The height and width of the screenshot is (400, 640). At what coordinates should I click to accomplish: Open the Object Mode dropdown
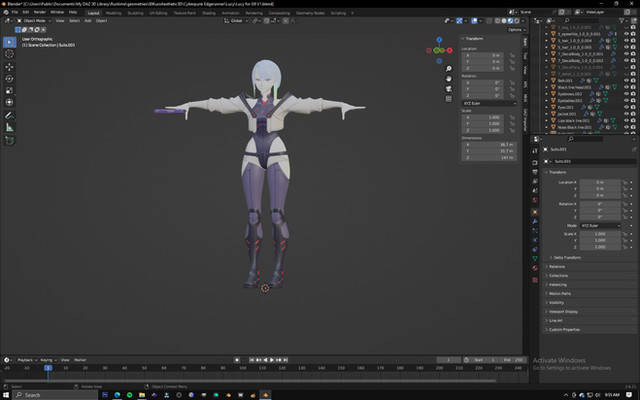pyautogui.click(x=32, y=19)
